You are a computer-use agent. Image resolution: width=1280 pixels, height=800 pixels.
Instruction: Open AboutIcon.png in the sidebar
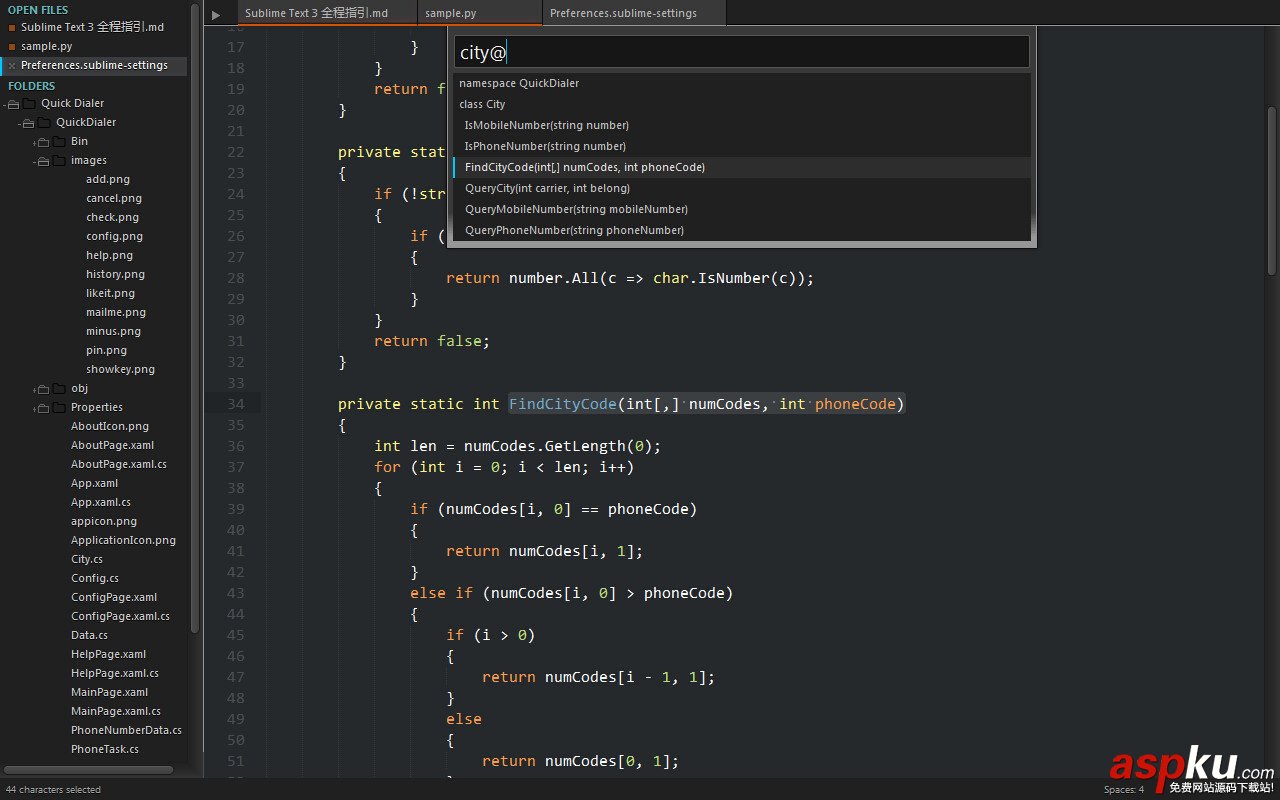tap(110, 426)
